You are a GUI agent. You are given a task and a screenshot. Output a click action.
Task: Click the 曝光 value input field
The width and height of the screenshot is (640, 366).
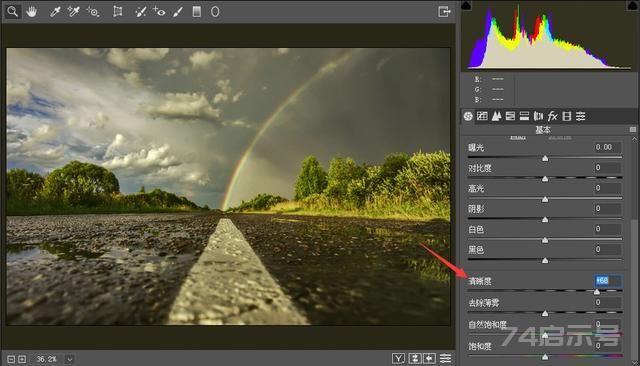pos(608,147)
